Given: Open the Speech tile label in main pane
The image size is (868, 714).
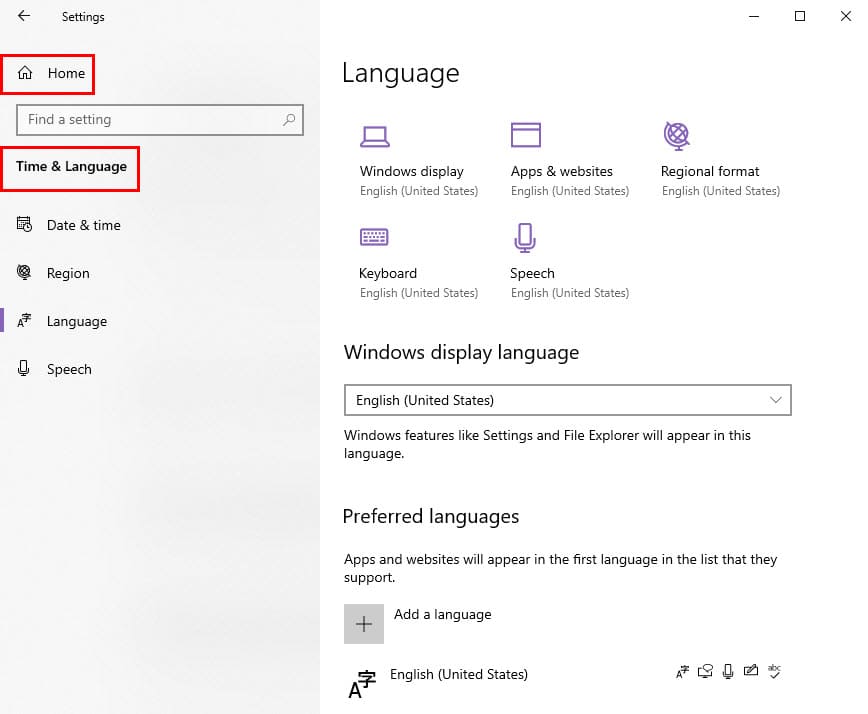Looking at the screenshot, I should pos(532,273).
